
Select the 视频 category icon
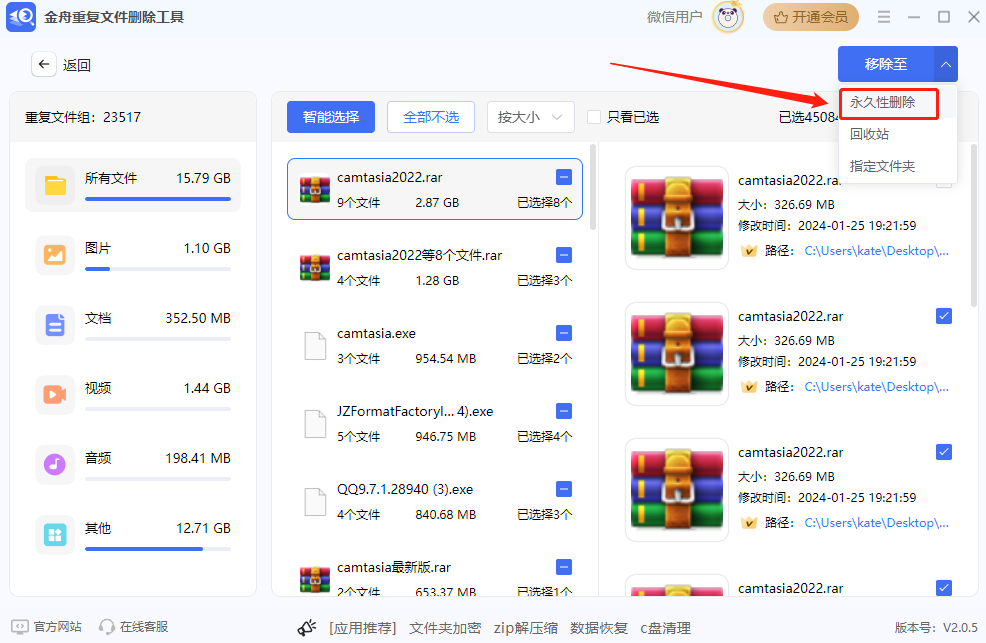tap(55, 395)
